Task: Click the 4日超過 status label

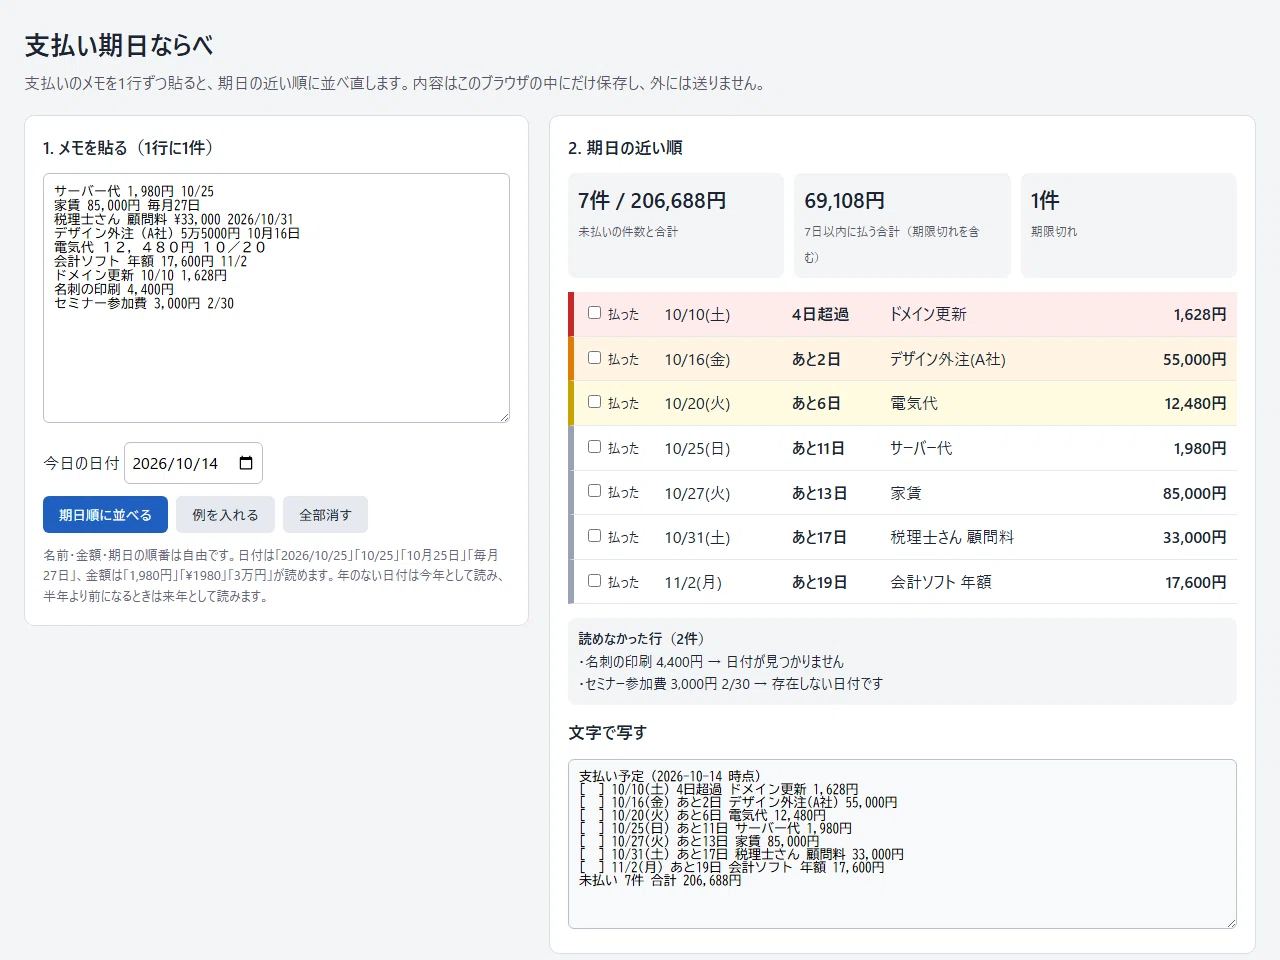Action: 820,314
